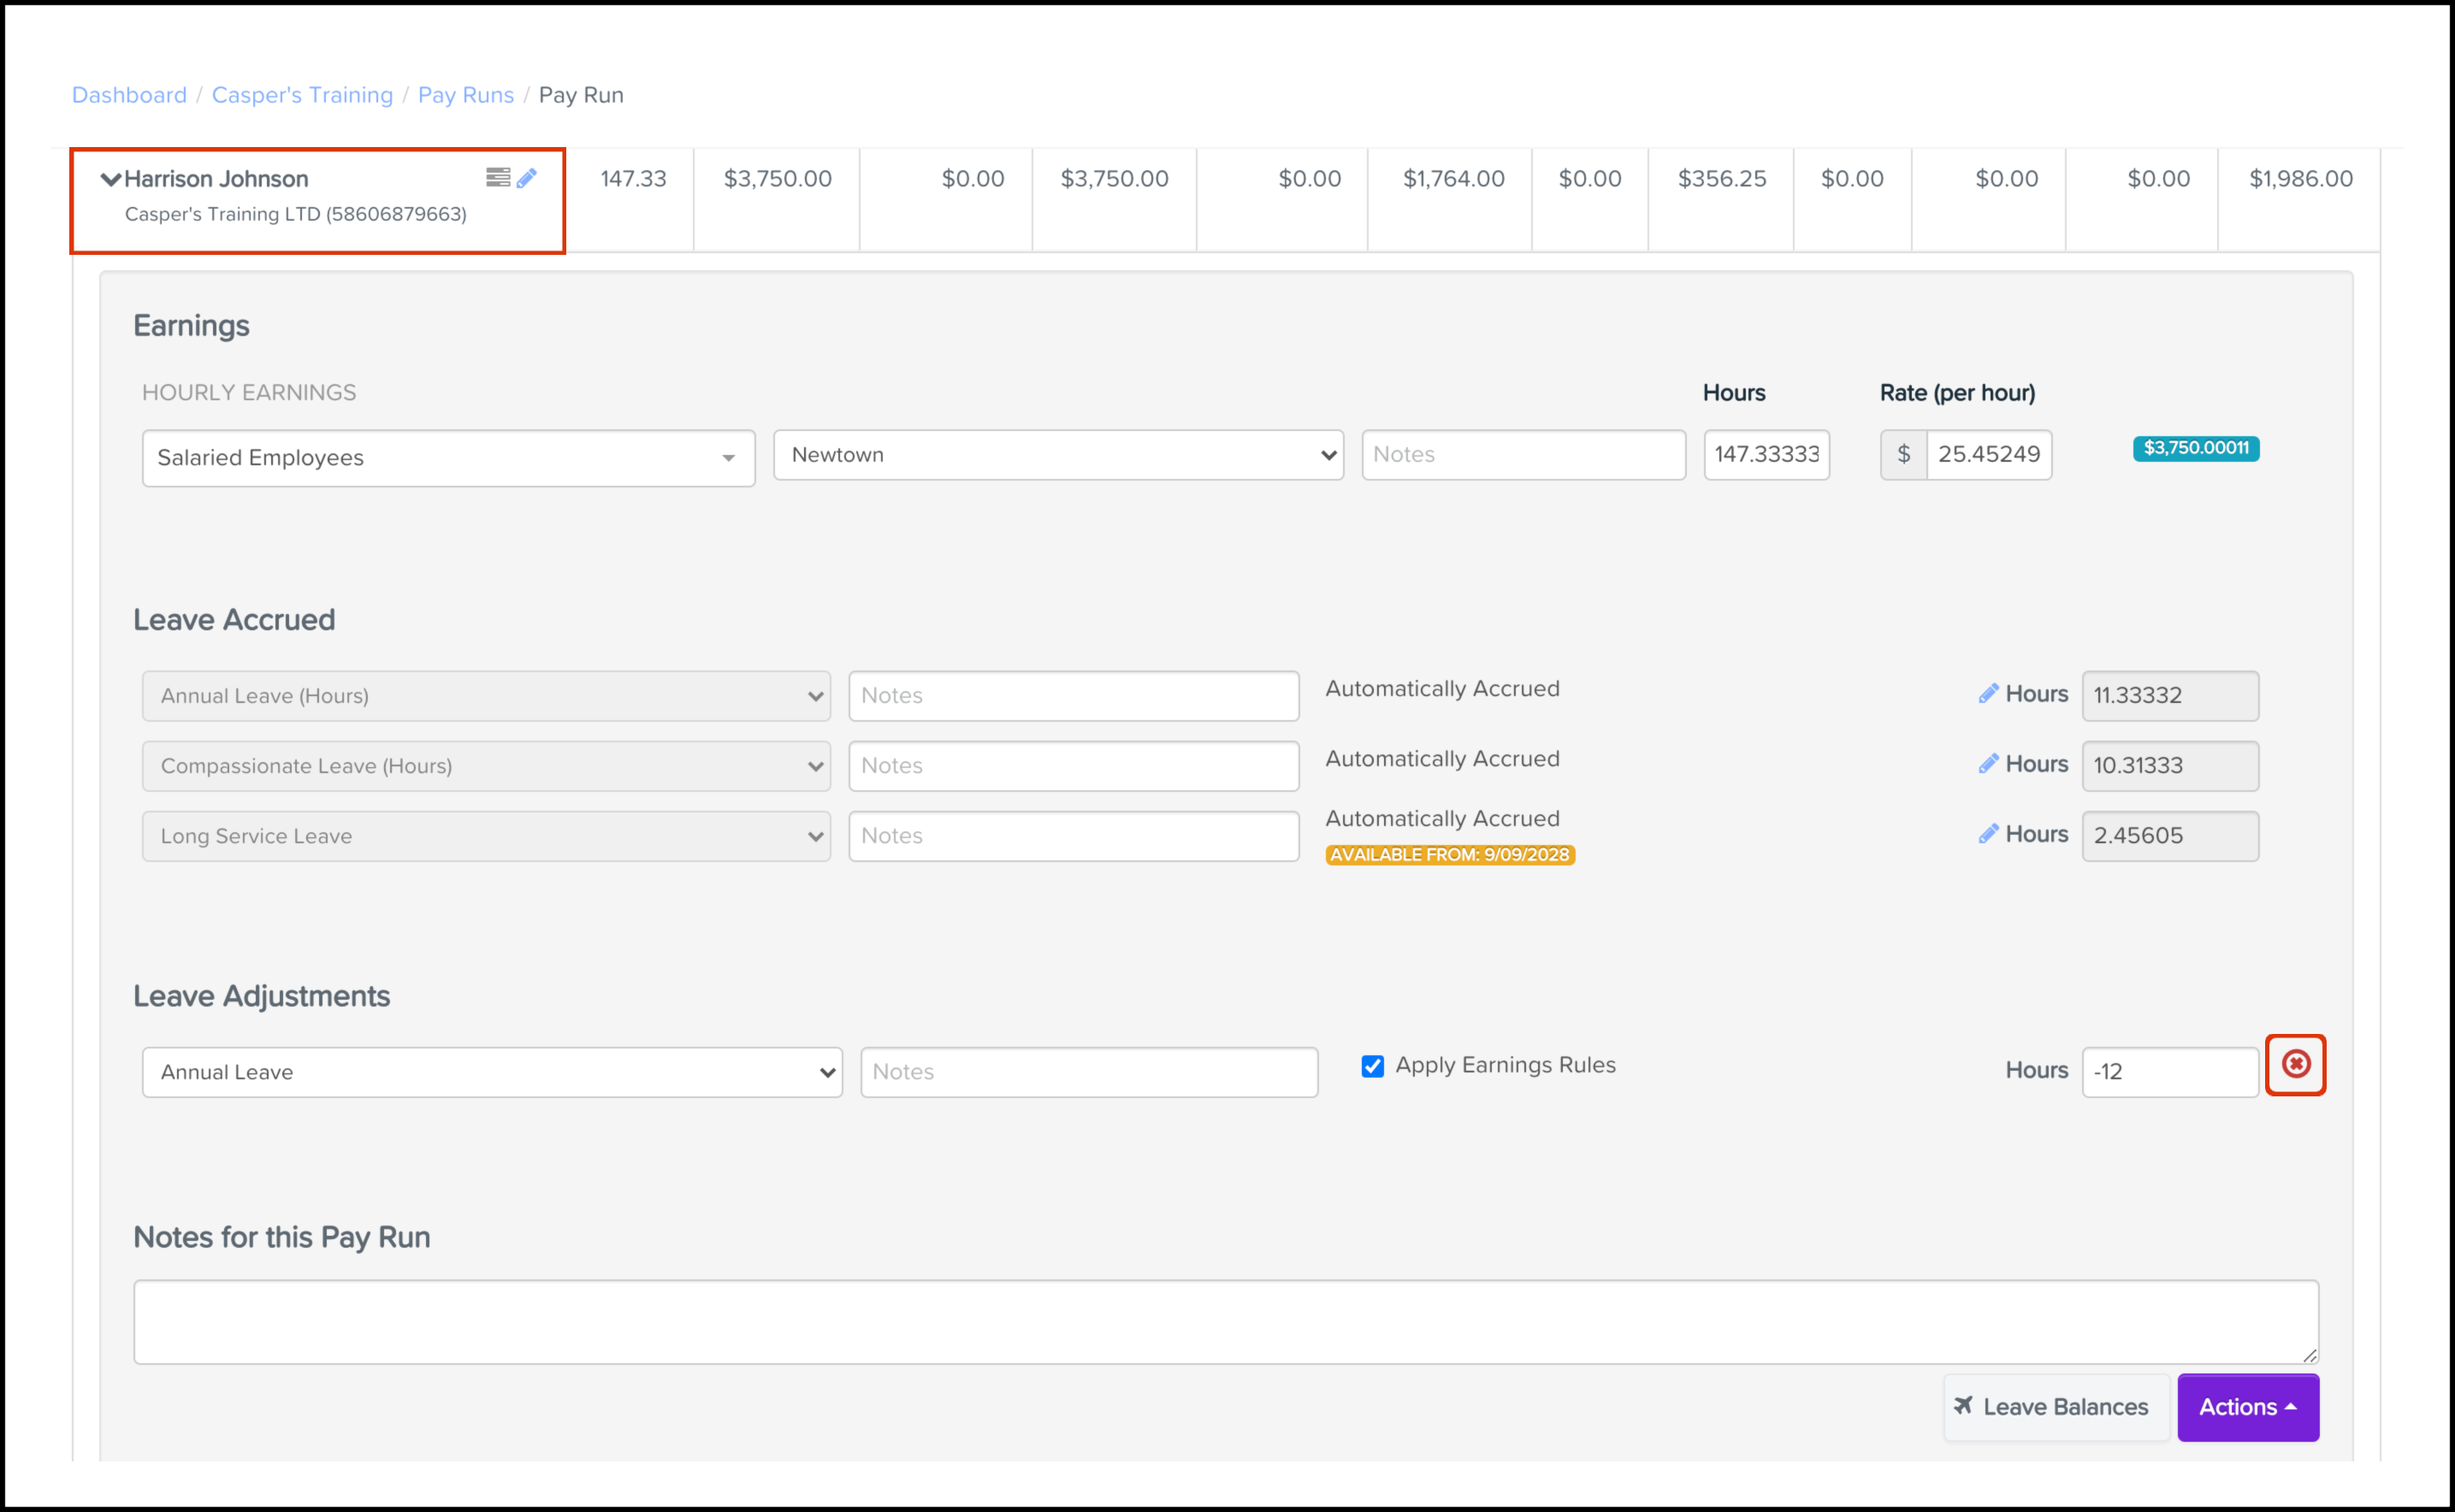Click the hourly earnings Hours field
The image size is (2455, 1512).
[x=1766, y=455]
